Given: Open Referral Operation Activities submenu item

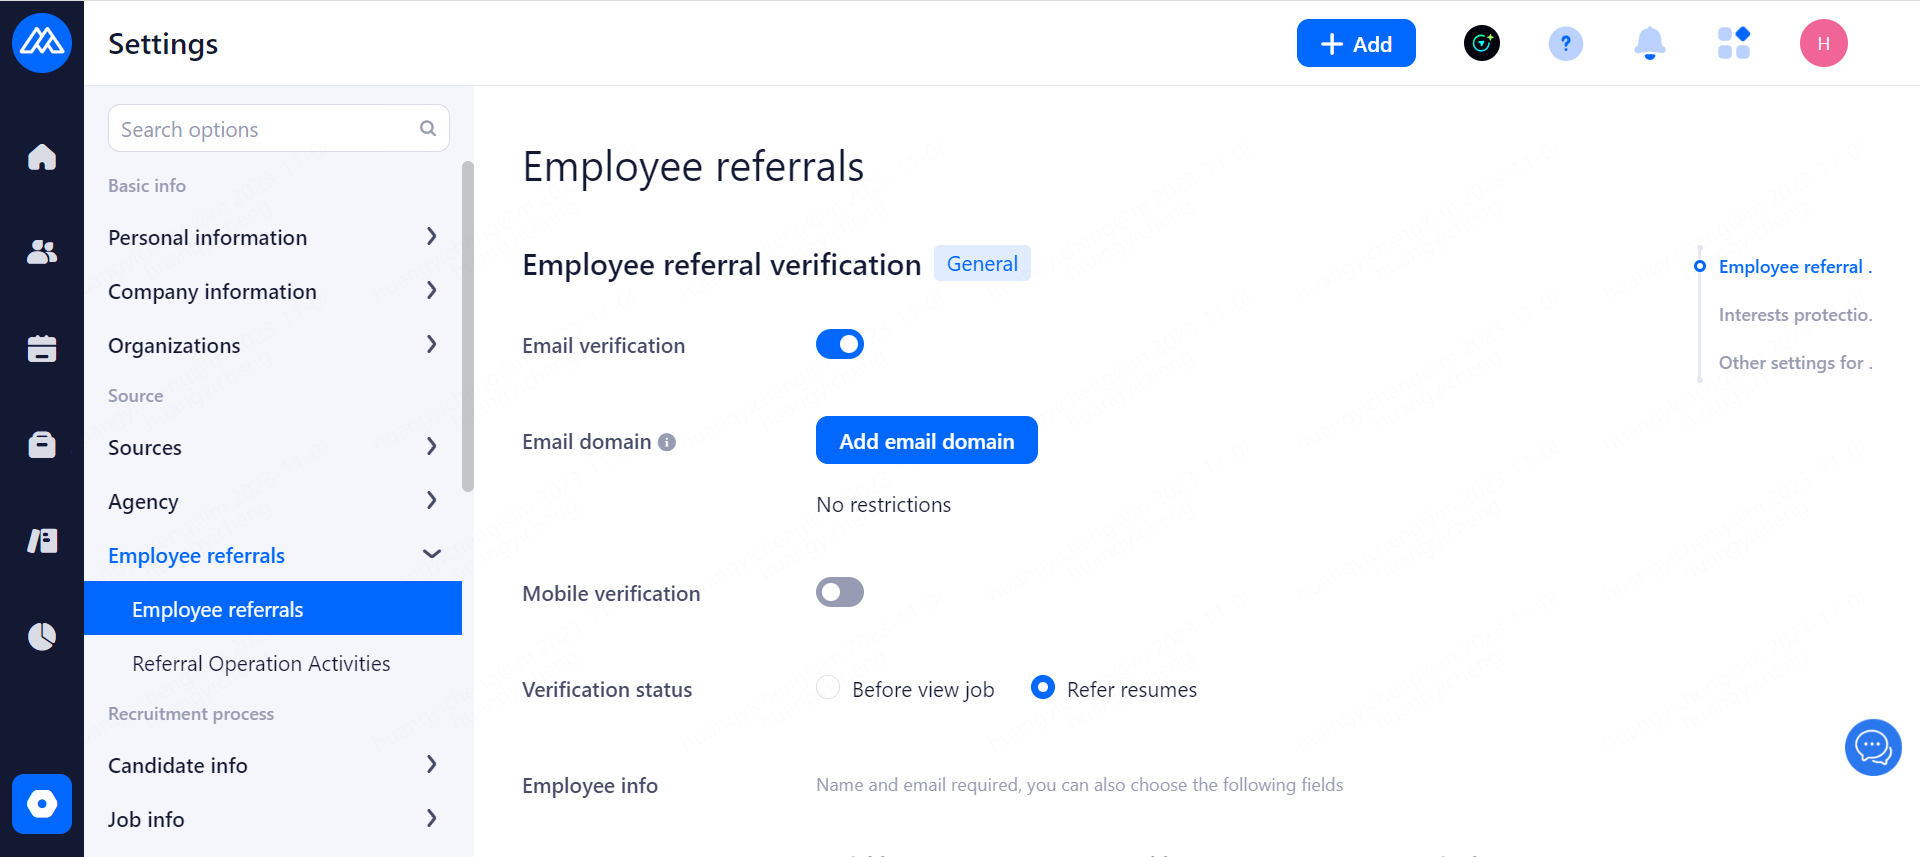Looking at the screenshot, I should pos(261,664).
